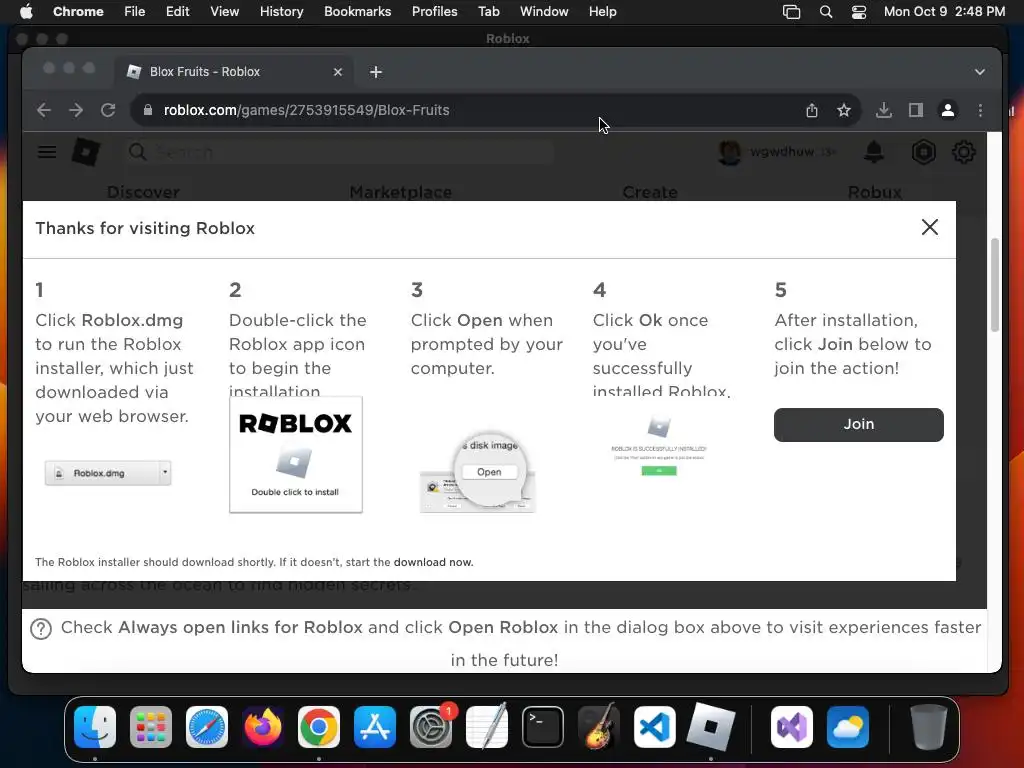Open the History menu
The width and height of the screenshot is (1024, 768).
pos(281,12)
